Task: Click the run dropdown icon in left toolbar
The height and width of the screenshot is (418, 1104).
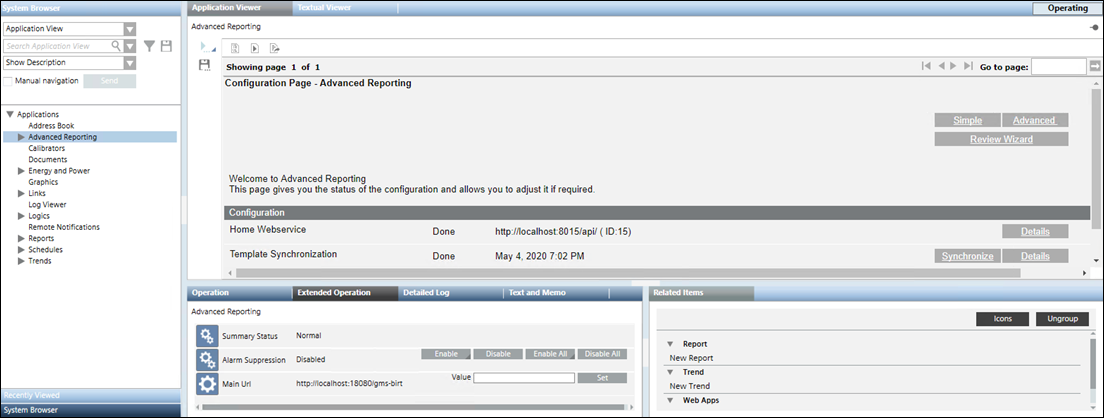Action: 206,47
